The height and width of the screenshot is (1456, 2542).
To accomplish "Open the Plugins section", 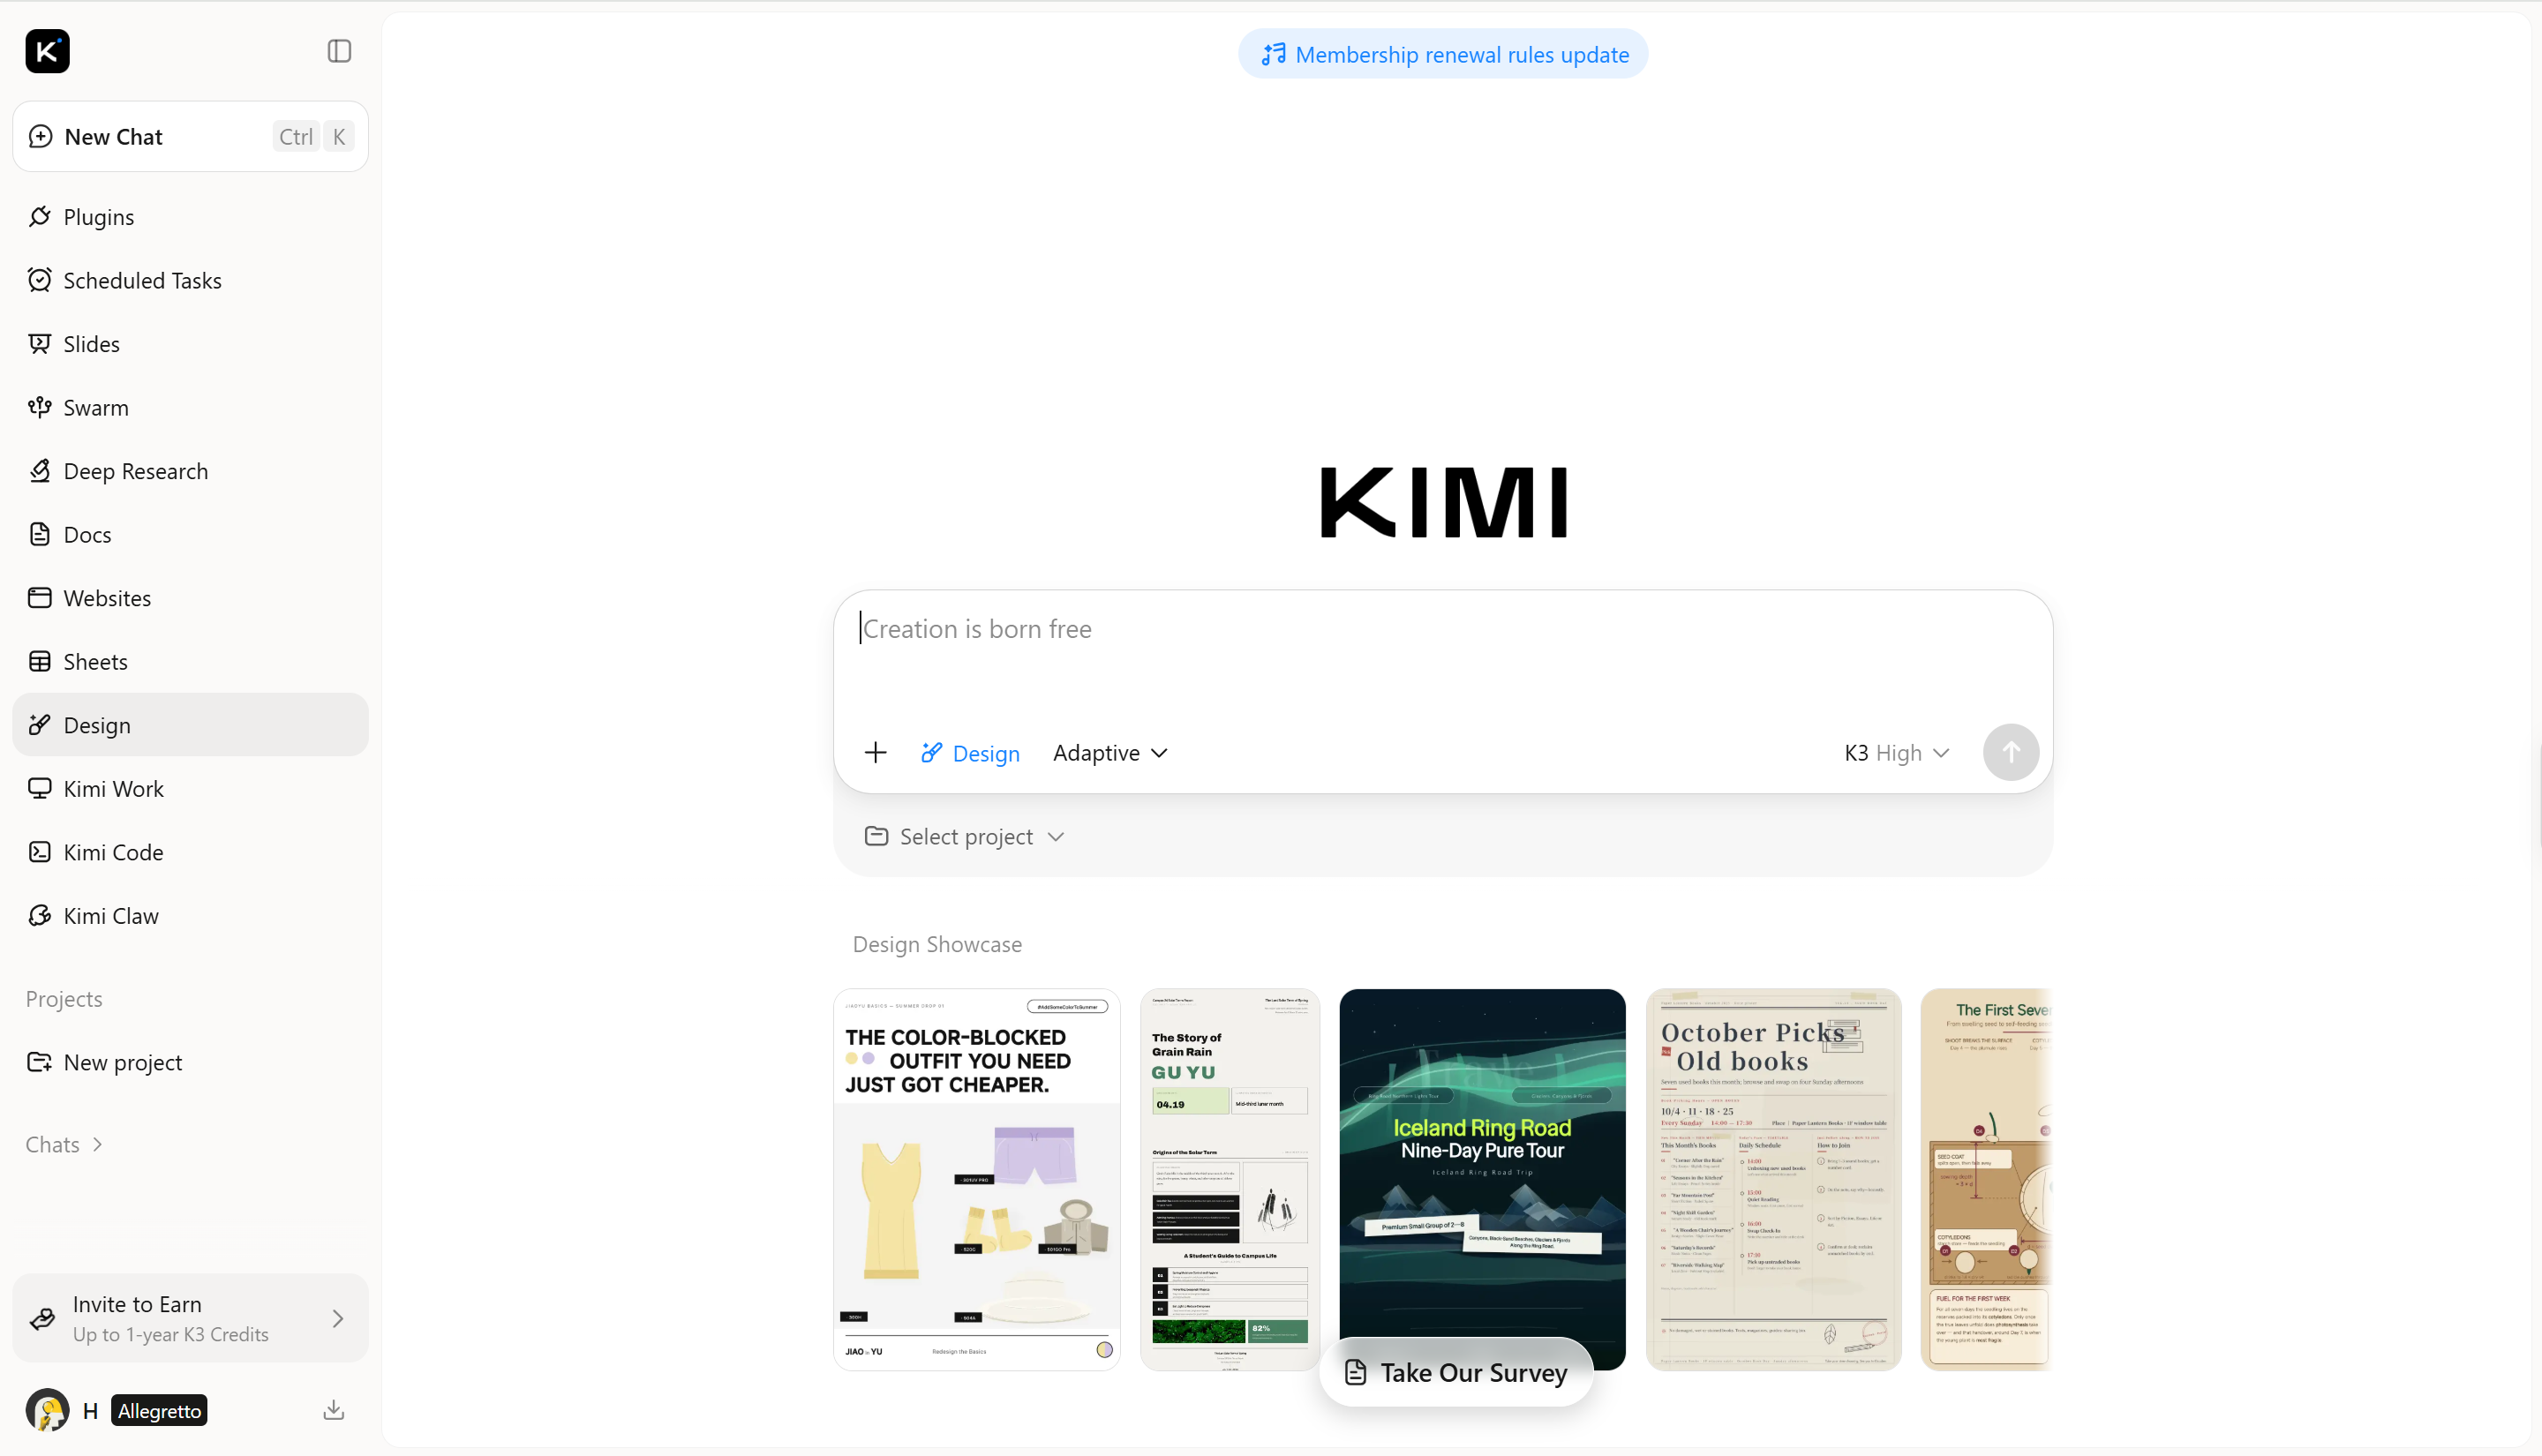I will pyautogui.click(x=190, y=217).
